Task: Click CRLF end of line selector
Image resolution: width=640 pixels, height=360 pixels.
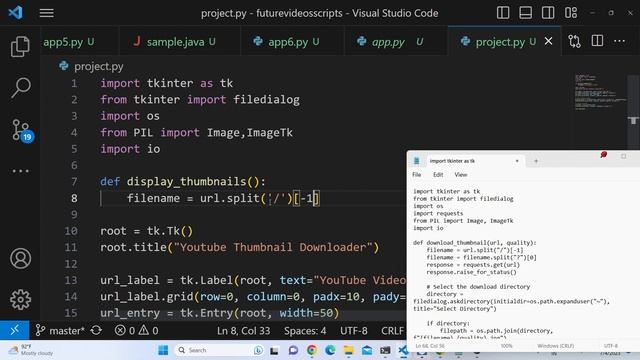Action: pyautogui.click(x=392, y=331)
